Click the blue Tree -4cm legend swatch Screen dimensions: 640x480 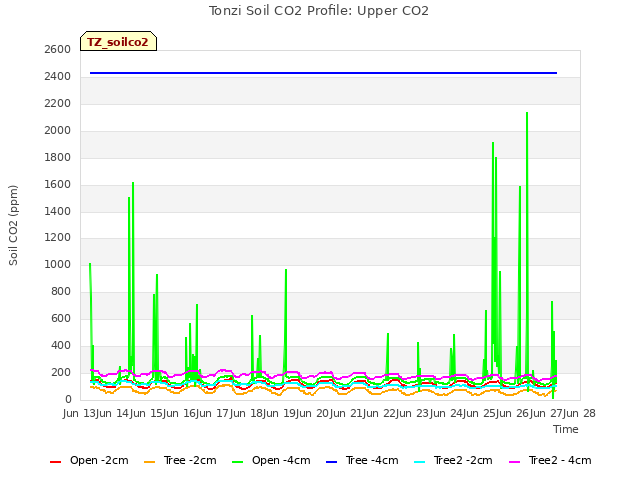(331, 462)
